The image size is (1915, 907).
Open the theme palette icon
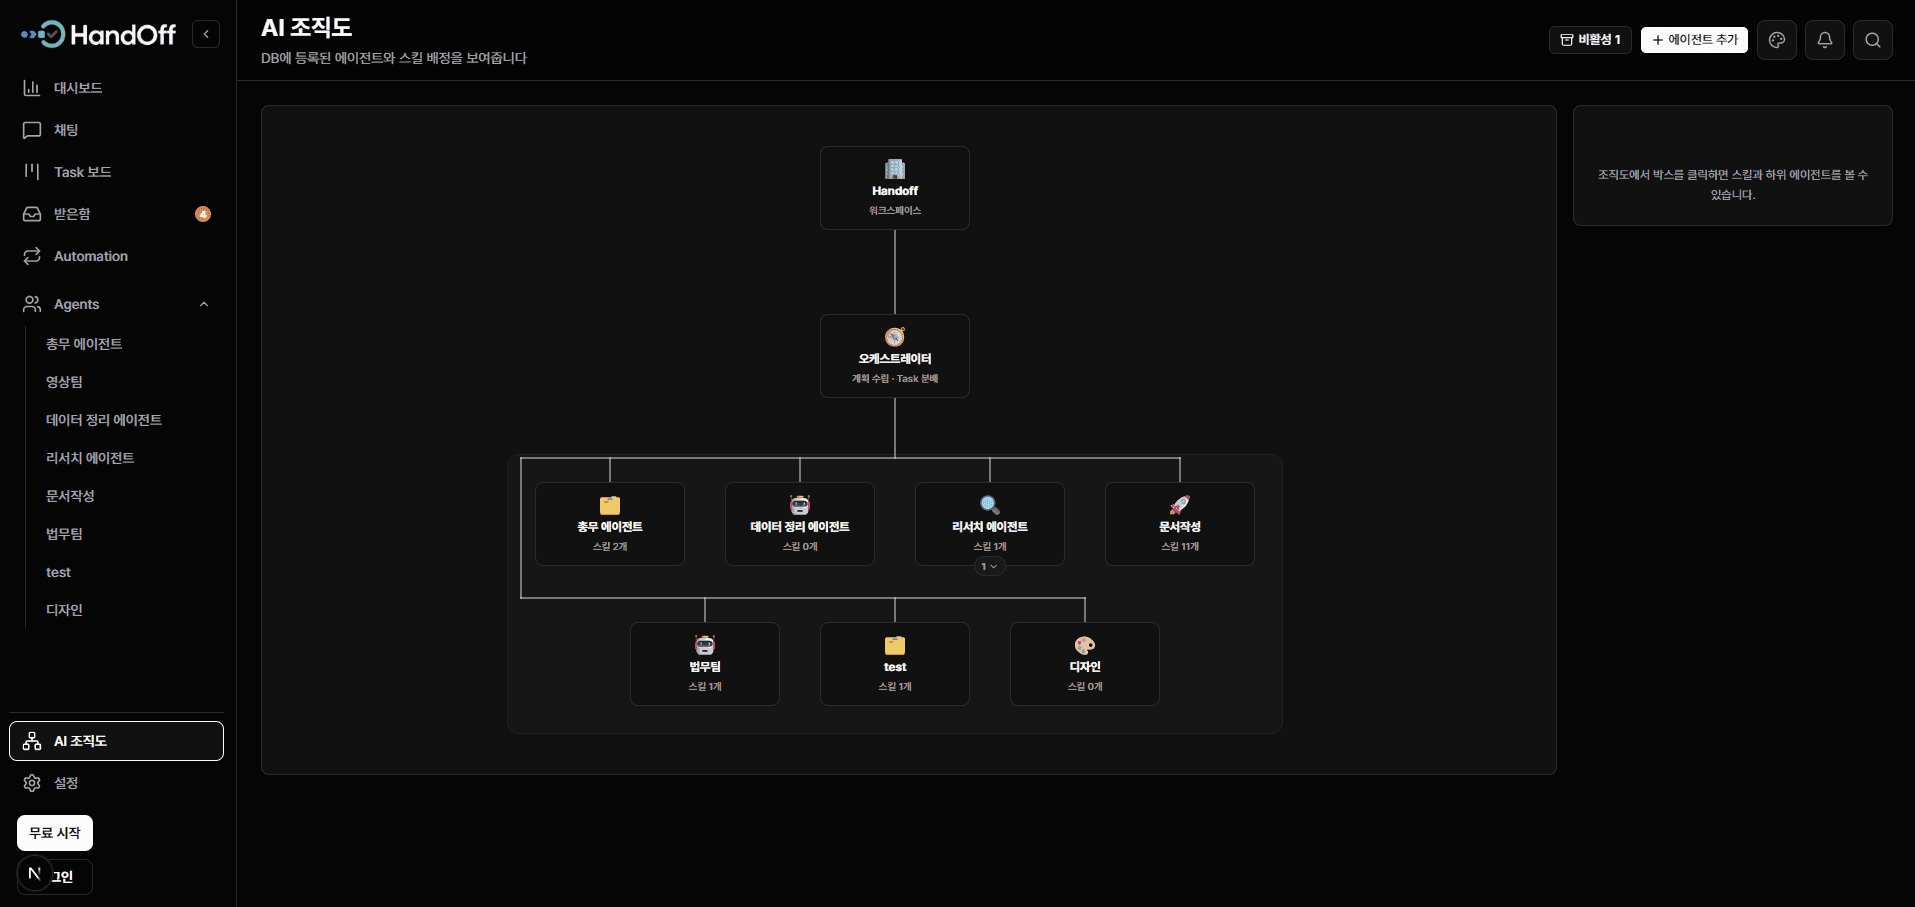[1777, 40]
